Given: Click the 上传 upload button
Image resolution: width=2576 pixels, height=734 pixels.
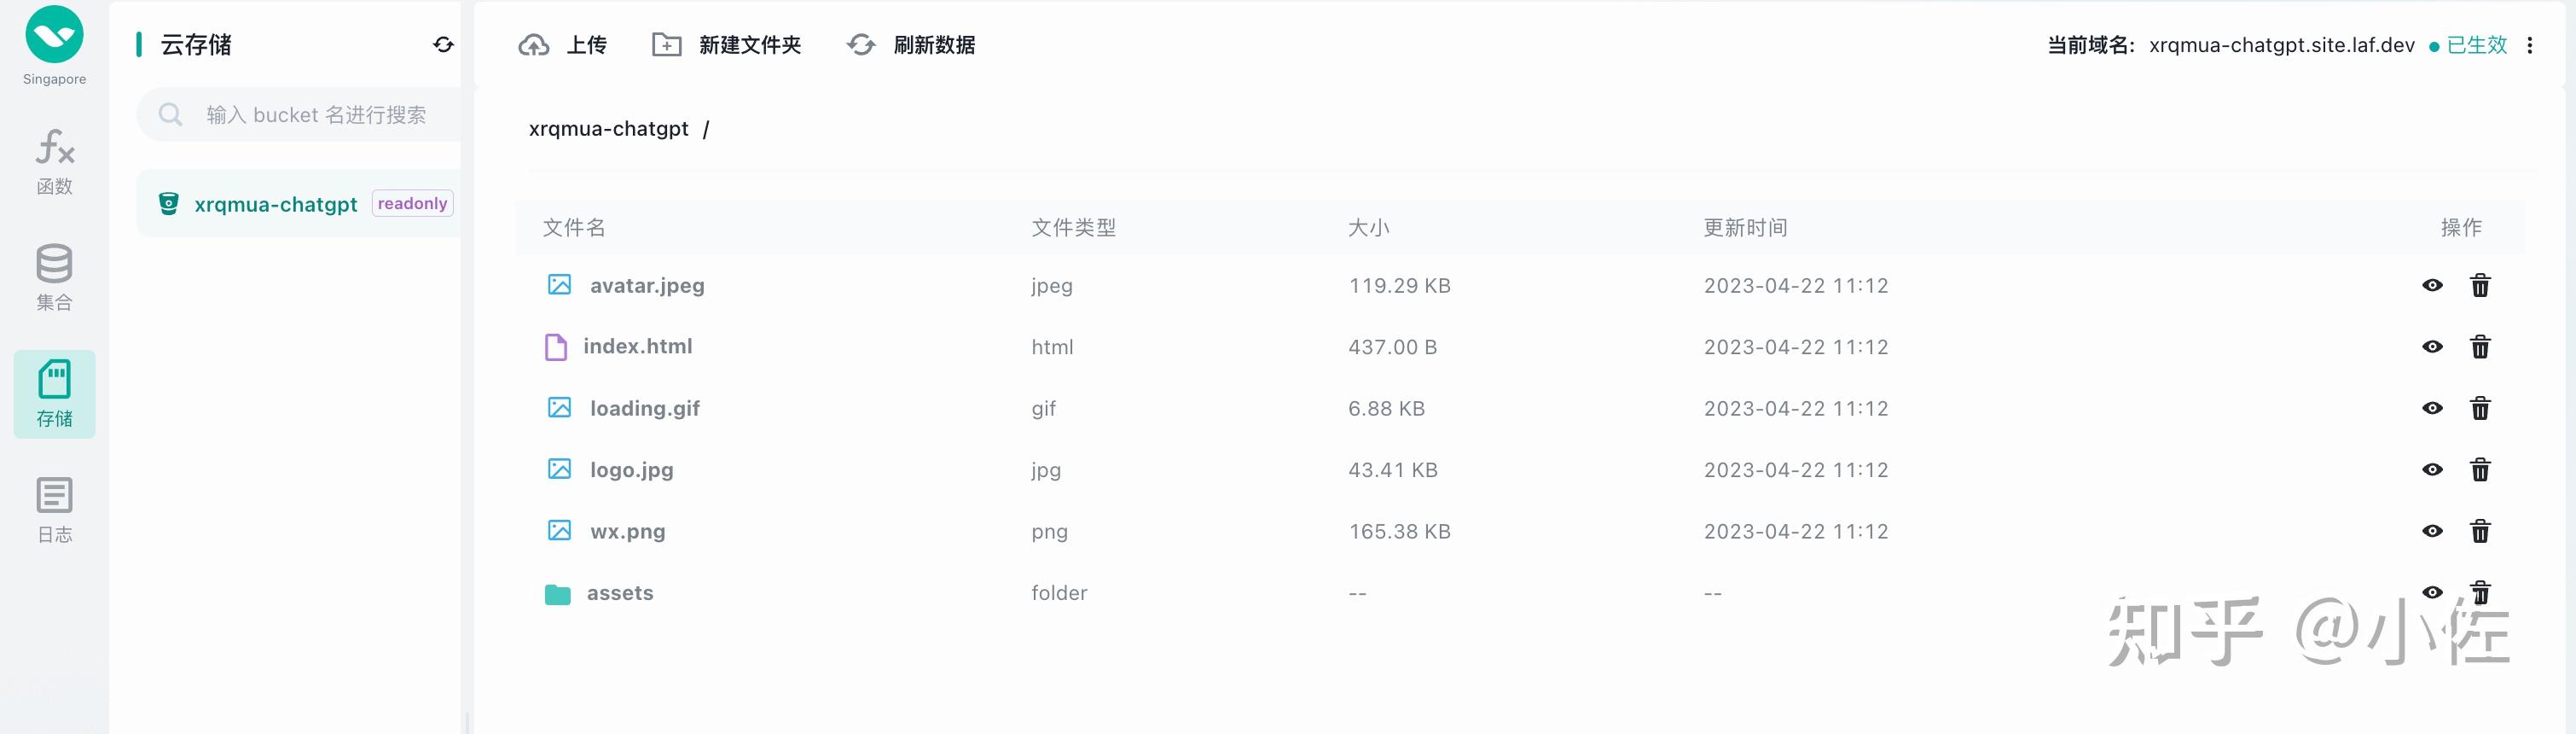Looking at the screenshot, I should click(x=563, y=45).
